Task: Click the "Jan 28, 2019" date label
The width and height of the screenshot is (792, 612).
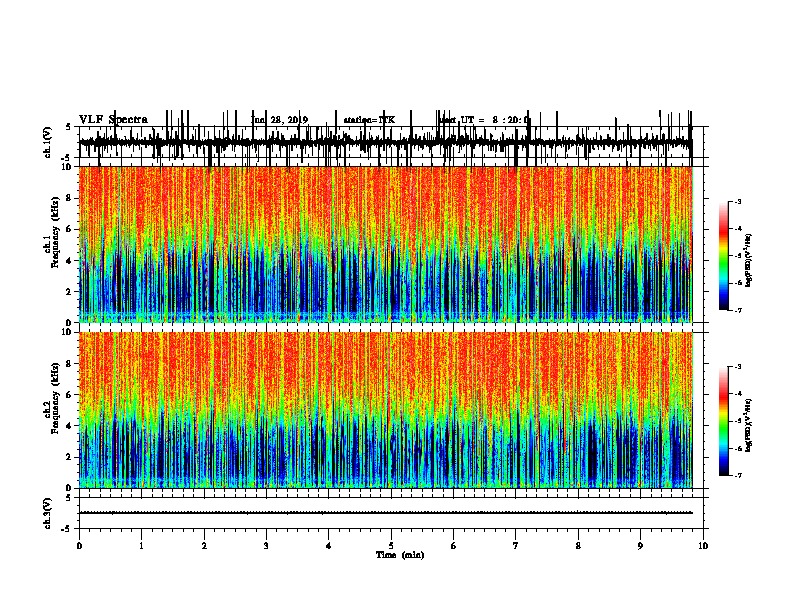Action: tap(279, 120)
